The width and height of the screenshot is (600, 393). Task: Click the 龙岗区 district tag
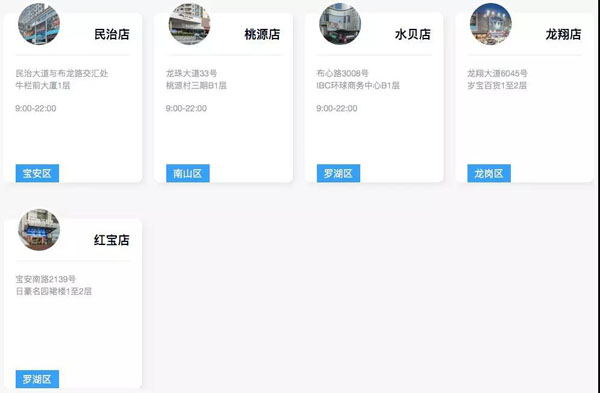(x=489, y=173)
